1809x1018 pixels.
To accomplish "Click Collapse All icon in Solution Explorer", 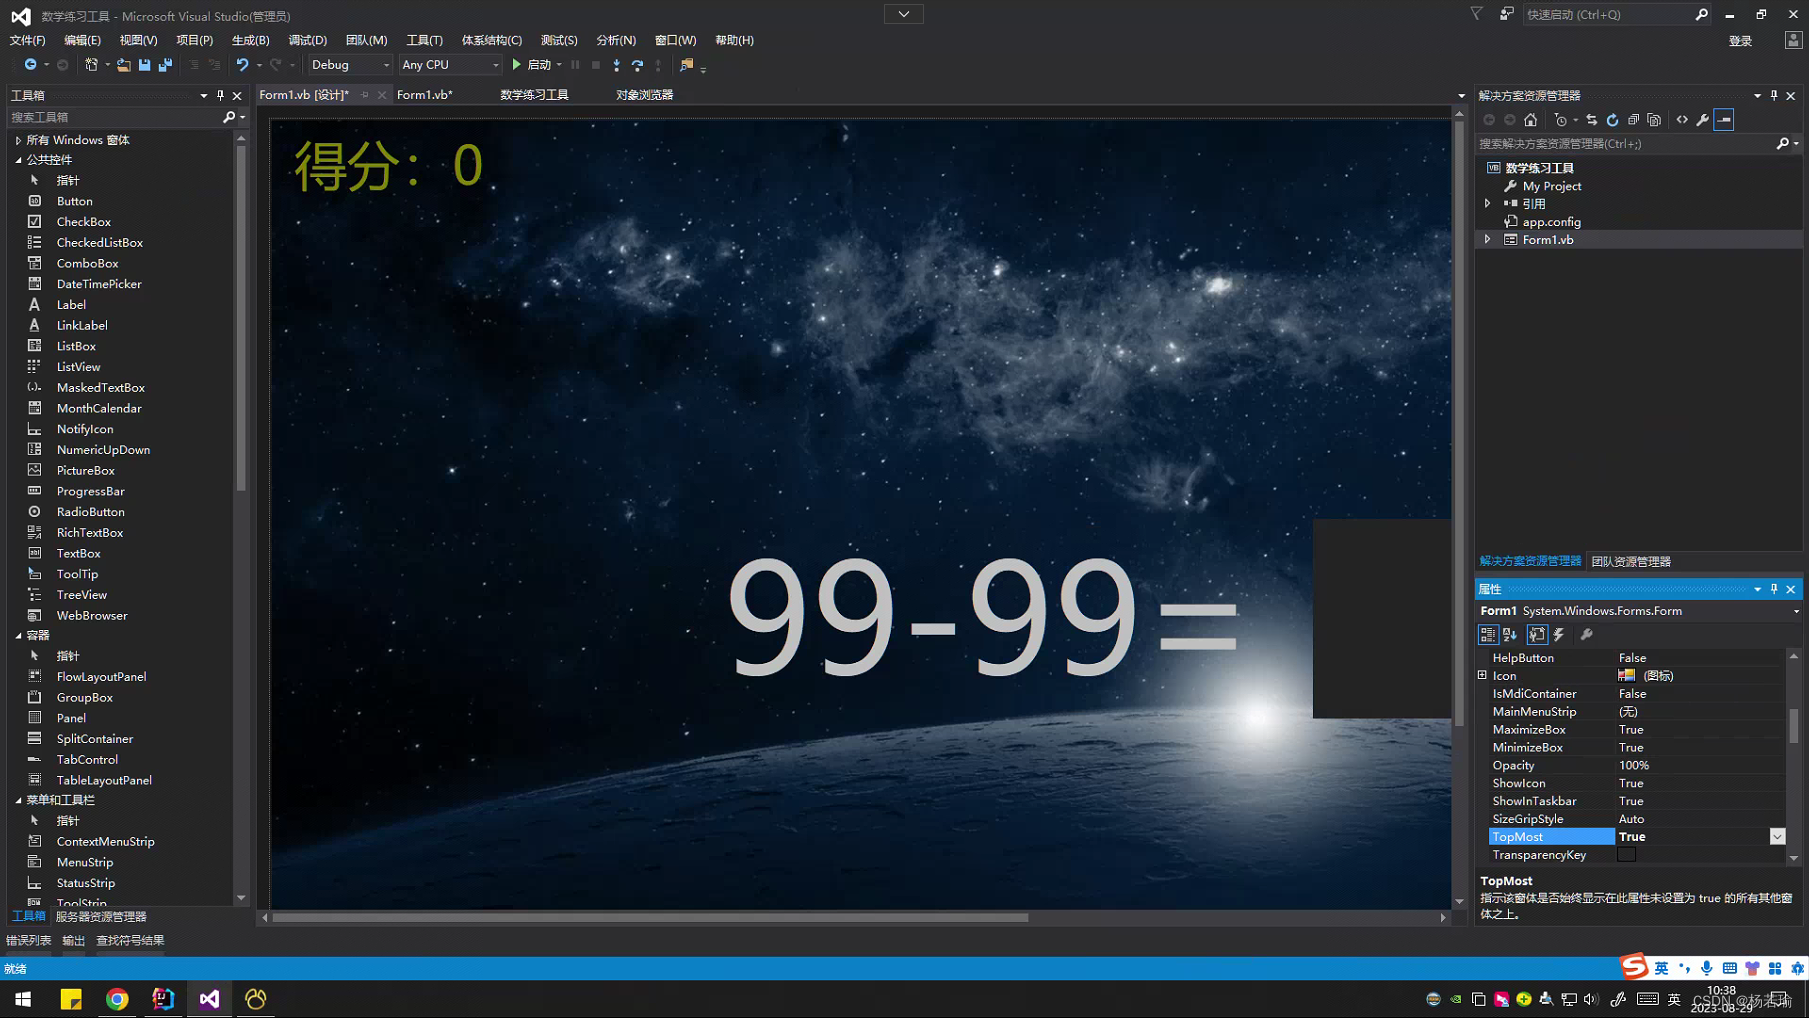I will point(1633,120).
